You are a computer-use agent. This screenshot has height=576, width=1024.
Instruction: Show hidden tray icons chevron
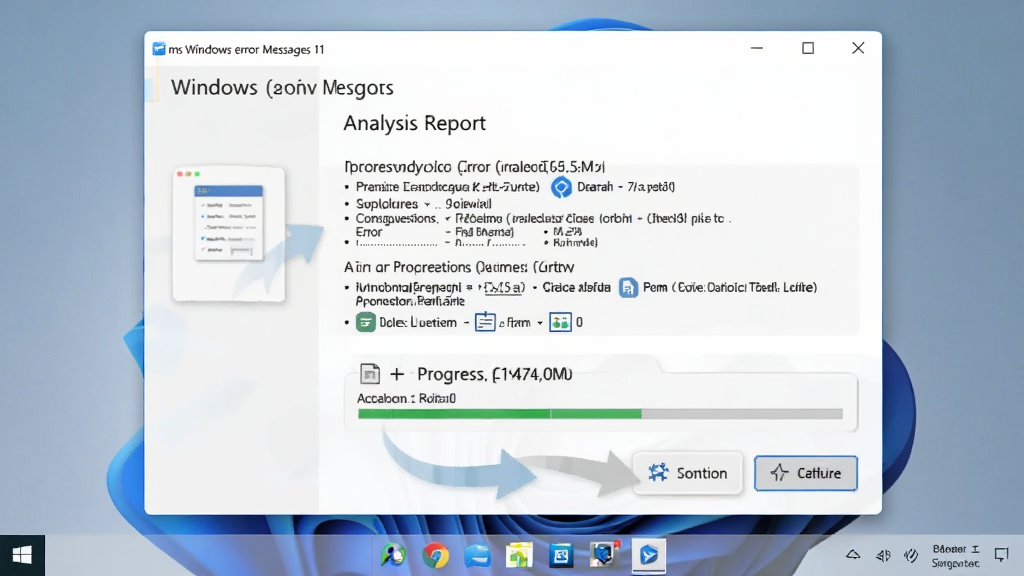pyautogui.click(x=853, y=555)
